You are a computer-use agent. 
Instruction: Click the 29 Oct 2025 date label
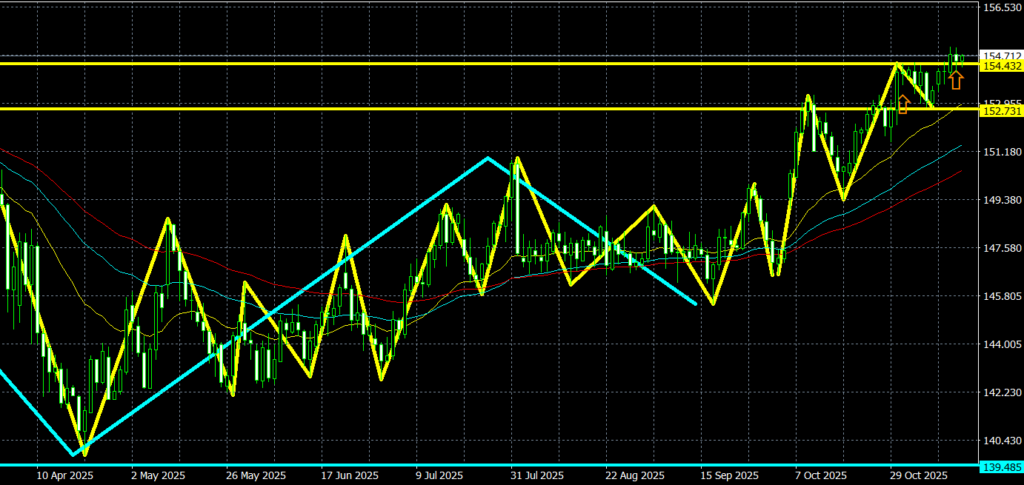tap(918, 475)
